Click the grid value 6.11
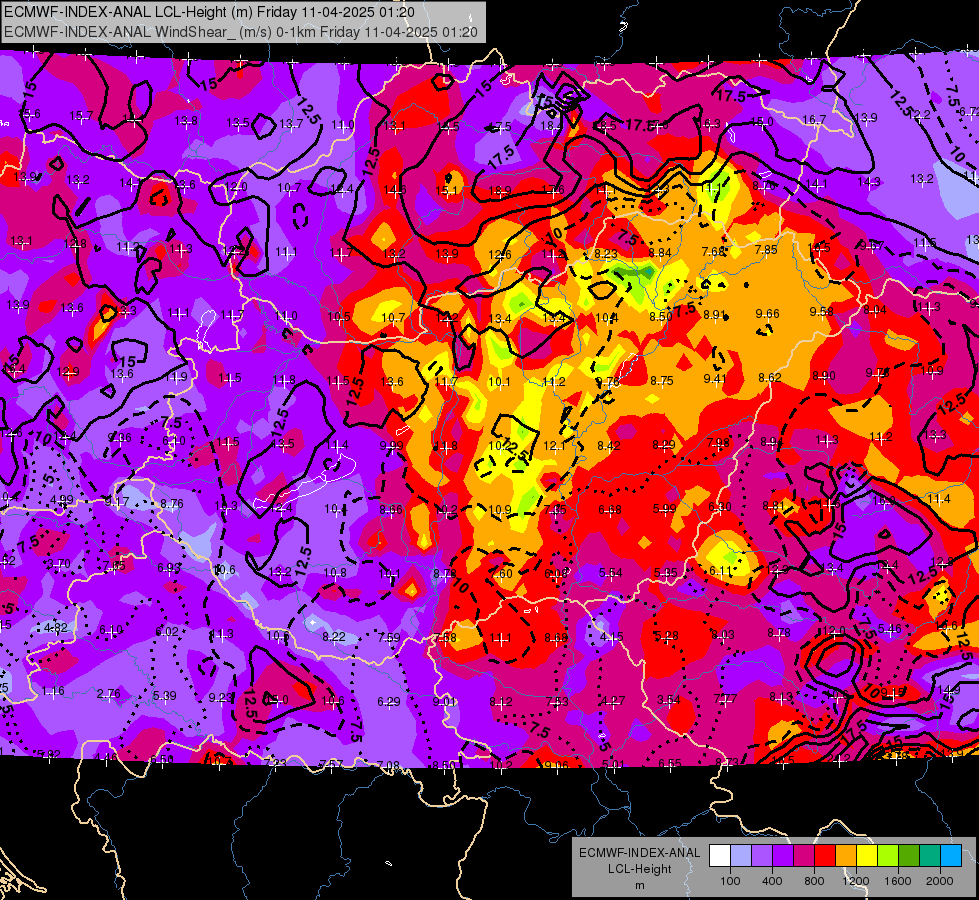The width and height of the screenshot is (979, 900). coord(721,571)
